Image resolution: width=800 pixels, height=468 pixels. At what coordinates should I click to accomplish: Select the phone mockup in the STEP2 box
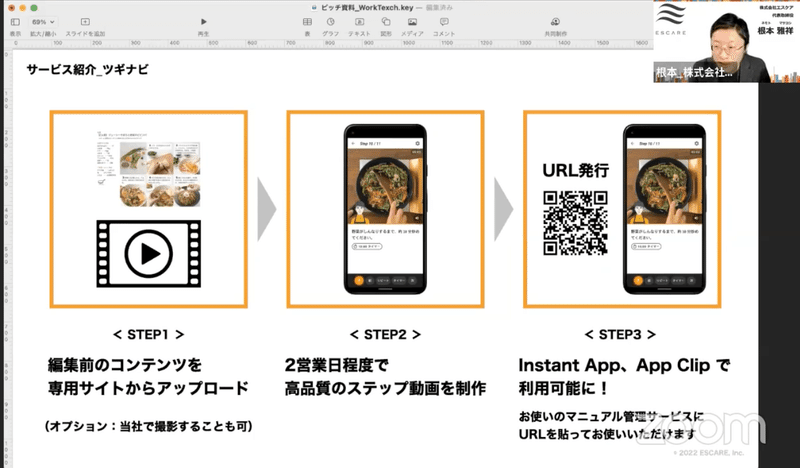385,209
